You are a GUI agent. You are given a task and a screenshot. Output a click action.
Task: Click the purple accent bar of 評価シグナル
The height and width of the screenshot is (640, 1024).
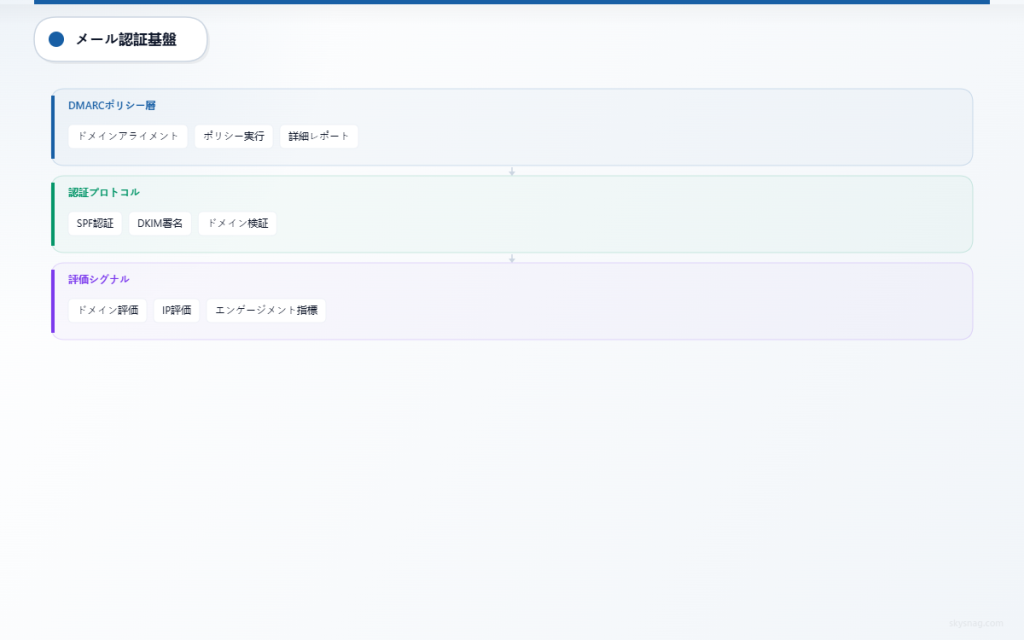point(55,301)
